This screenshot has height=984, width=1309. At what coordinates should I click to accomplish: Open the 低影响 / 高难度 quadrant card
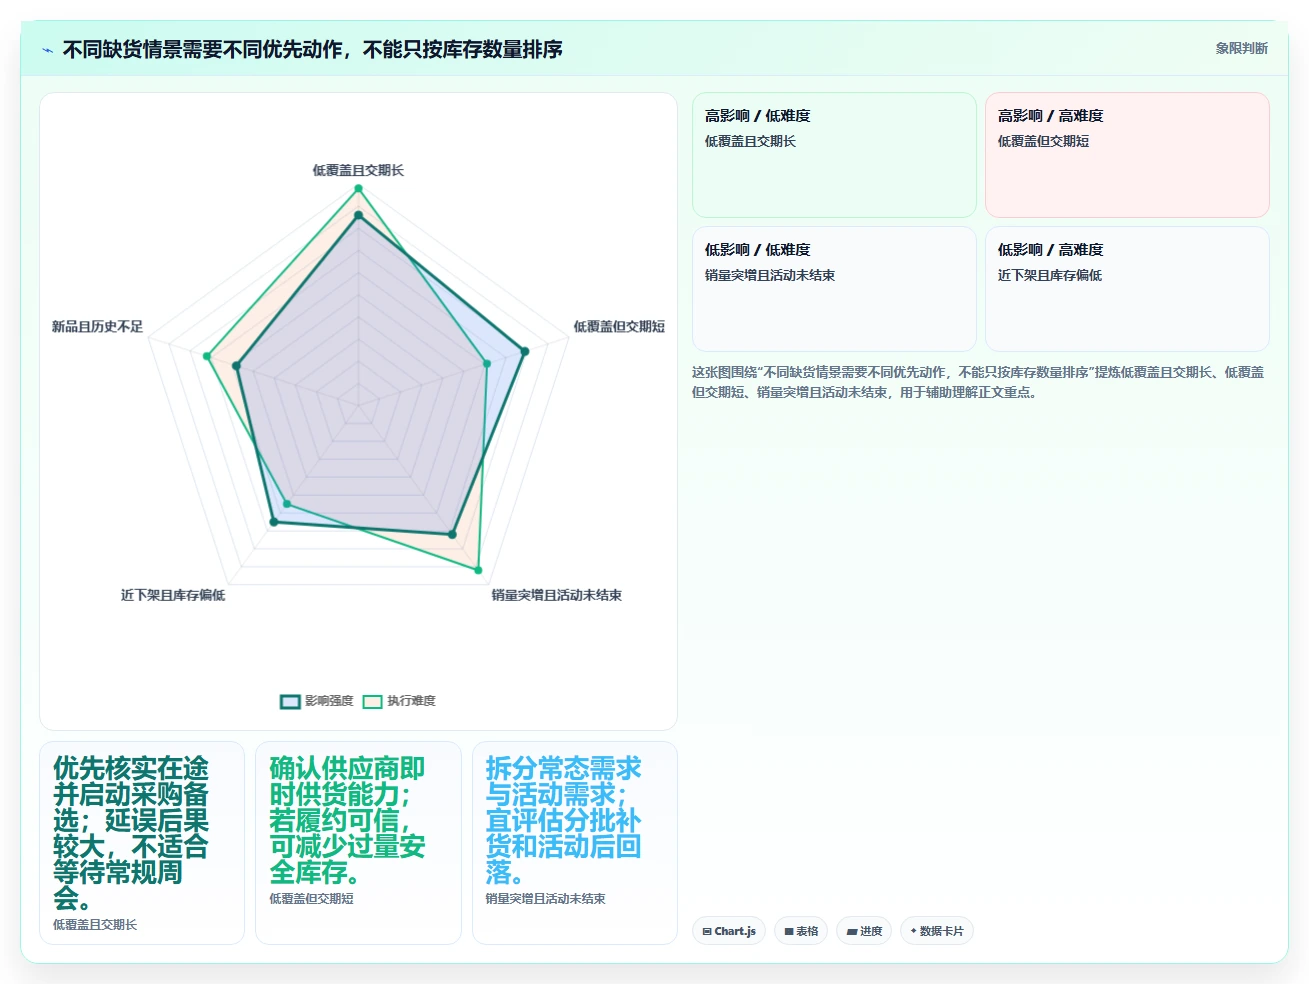(1127, 289)
